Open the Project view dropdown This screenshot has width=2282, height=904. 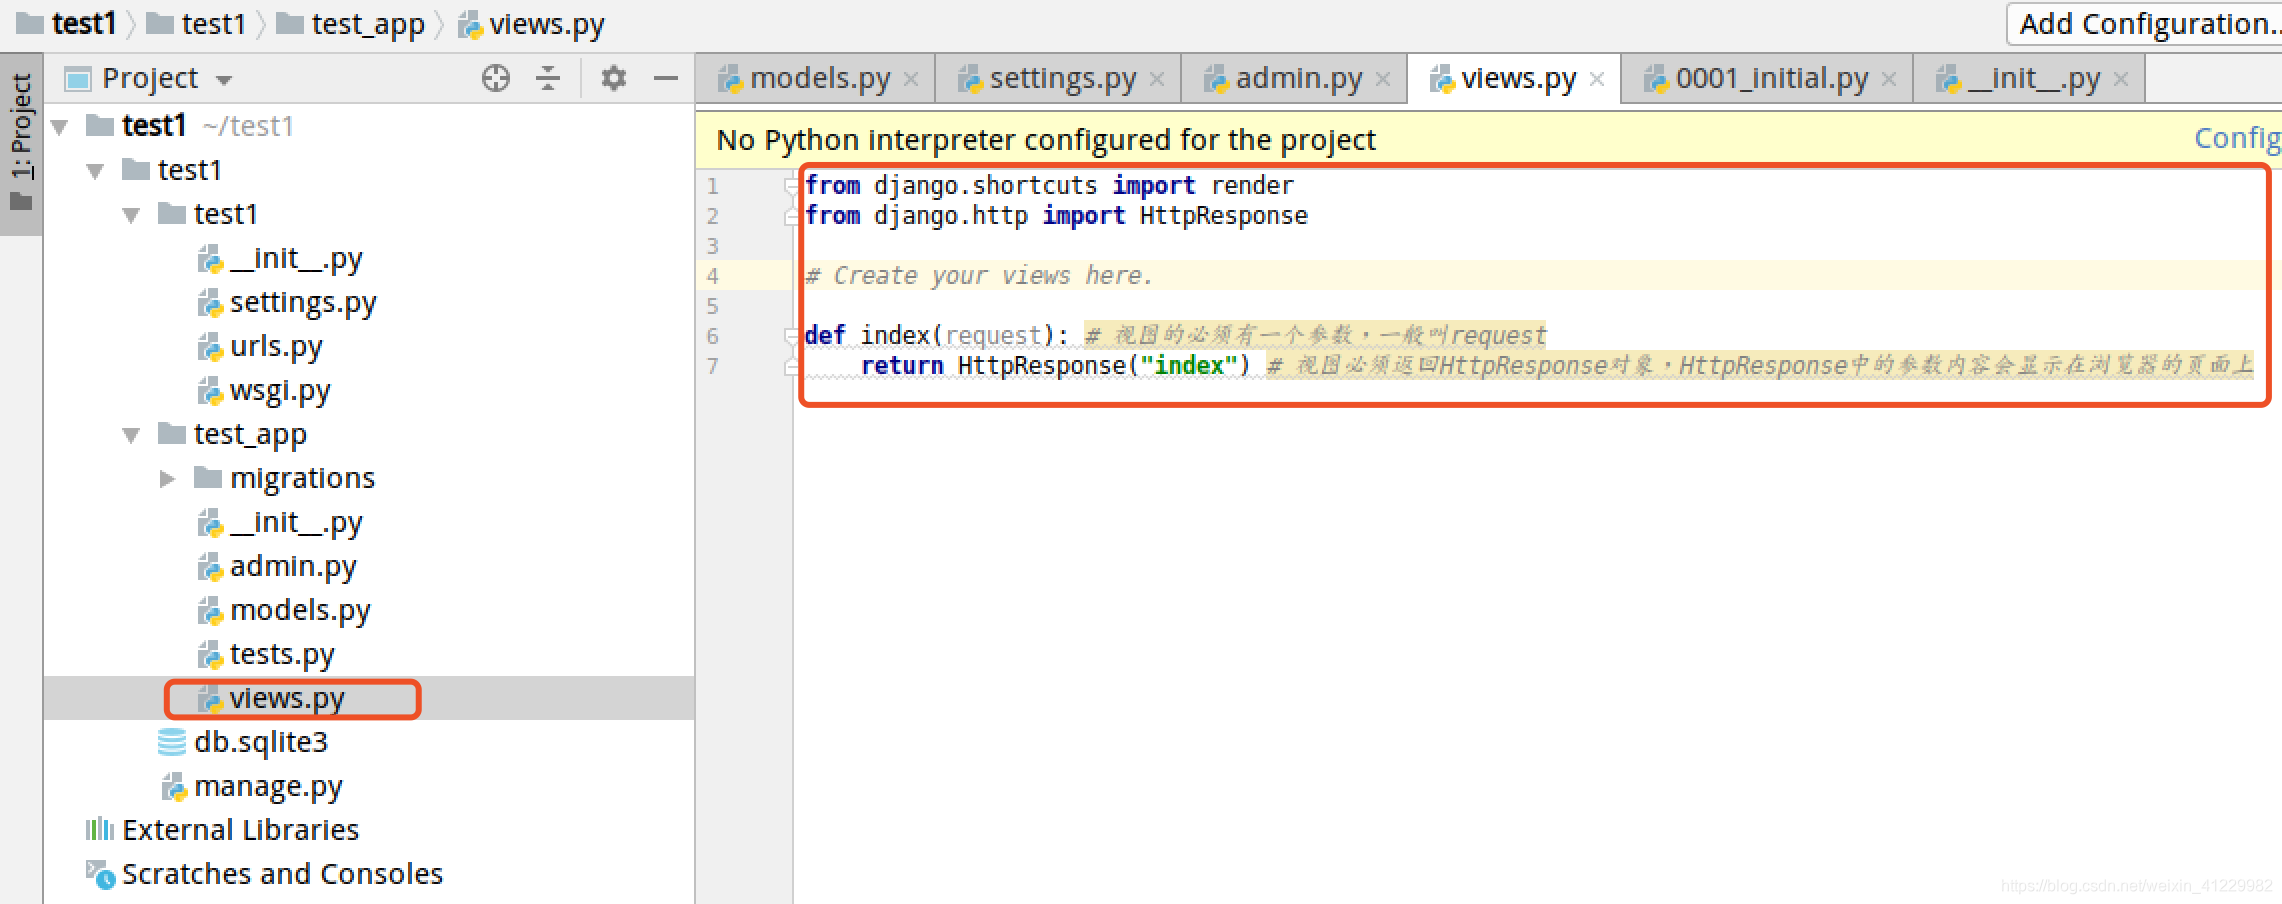[x=224, y=80]
